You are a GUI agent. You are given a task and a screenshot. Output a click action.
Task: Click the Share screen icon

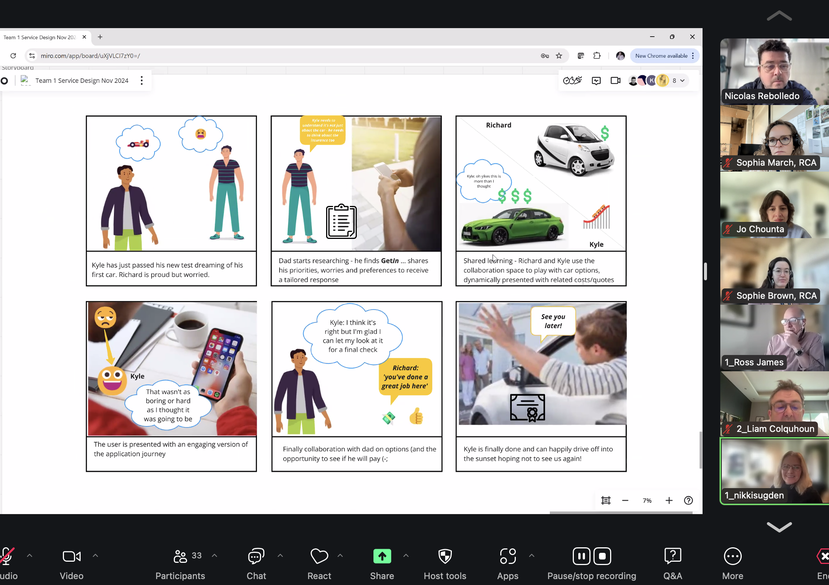(x=382, y=557)
